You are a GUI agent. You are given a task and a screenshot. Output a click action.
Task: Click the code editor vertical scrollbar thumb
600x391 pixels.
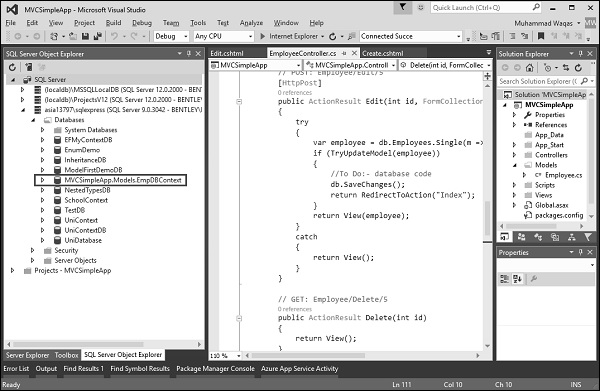pyautogui.click(x=488, y=218)
